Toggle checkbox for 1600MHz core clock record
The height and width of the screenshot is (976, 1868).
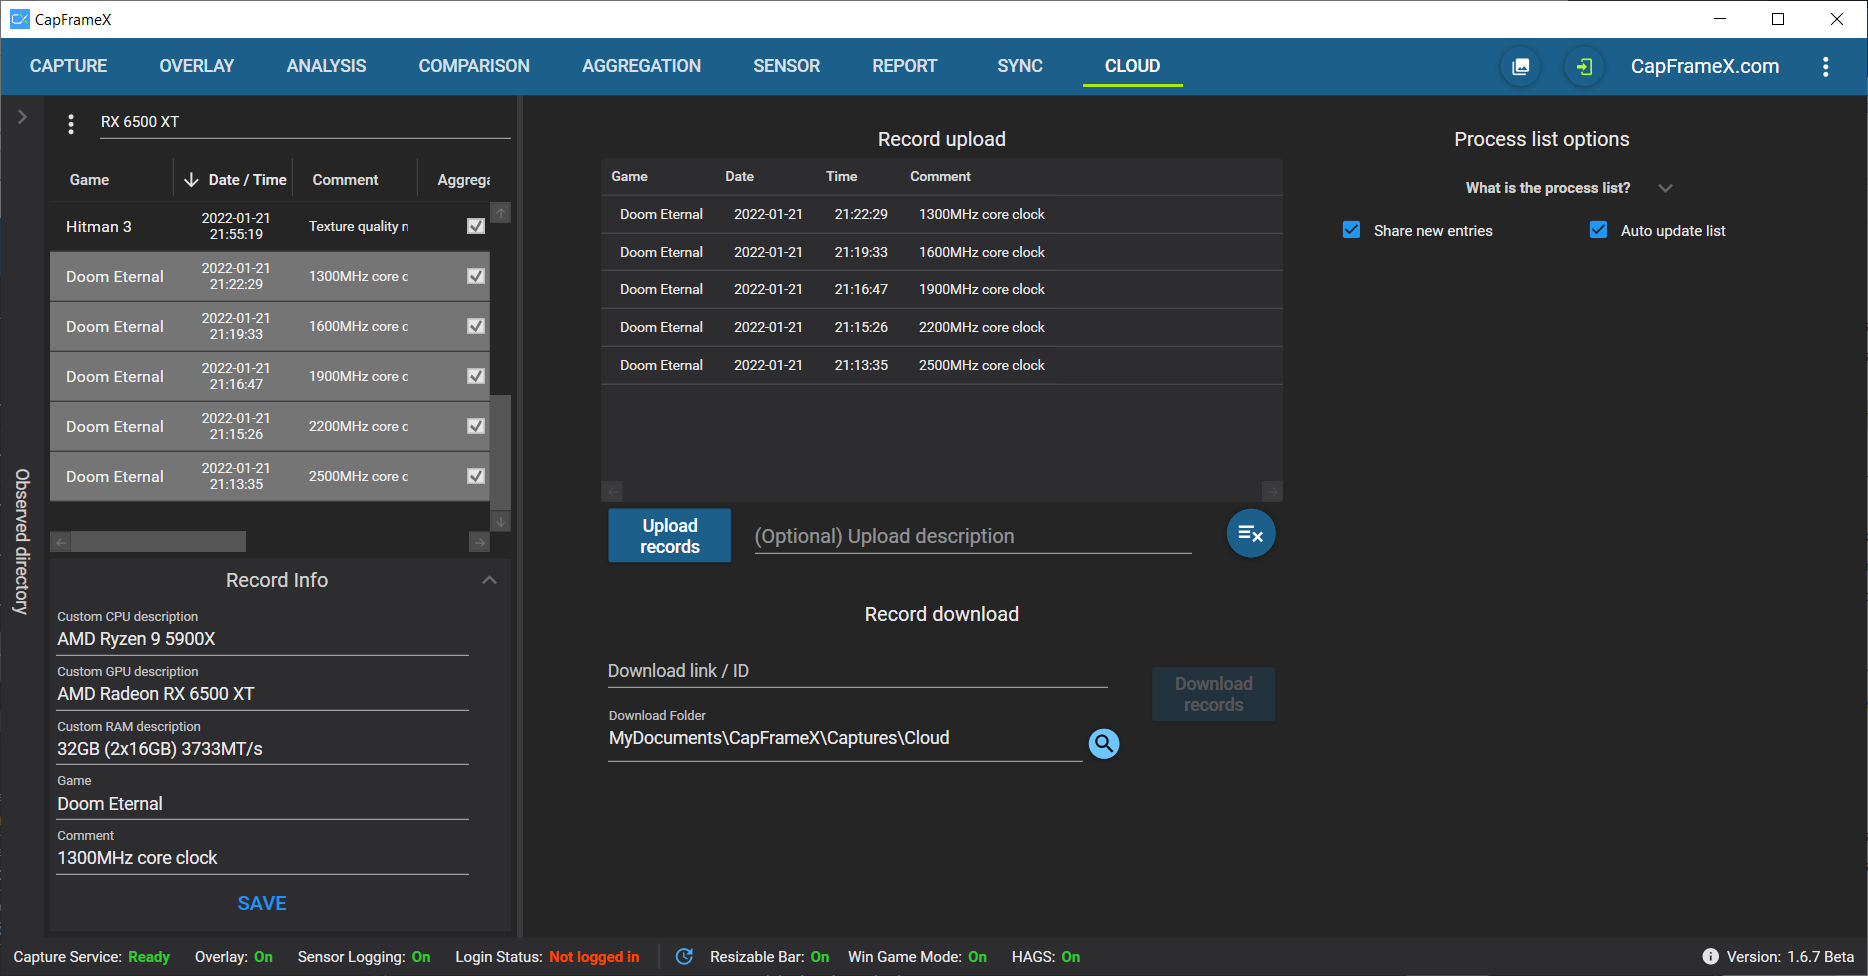click(476, 326)
